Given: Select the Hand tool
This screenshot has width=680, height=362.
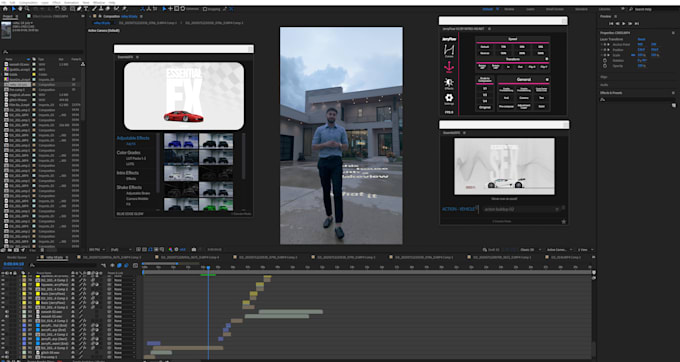Looking at the screenshot, I should (x=20, y=9).
